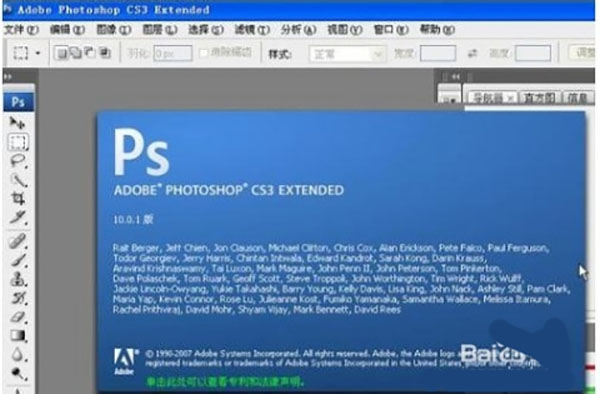Viewport: 600px width, 394px height.
Task: Select the Healing Brush tool
Action: (18, 241)
